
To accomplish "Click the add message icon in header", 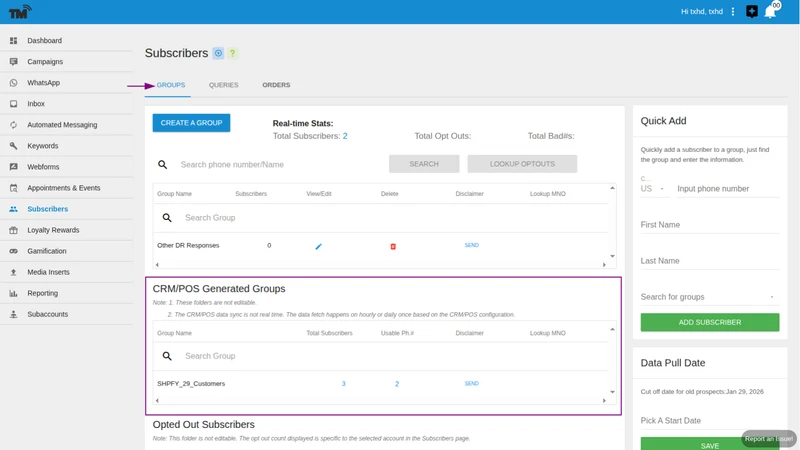I will [752, 11].
